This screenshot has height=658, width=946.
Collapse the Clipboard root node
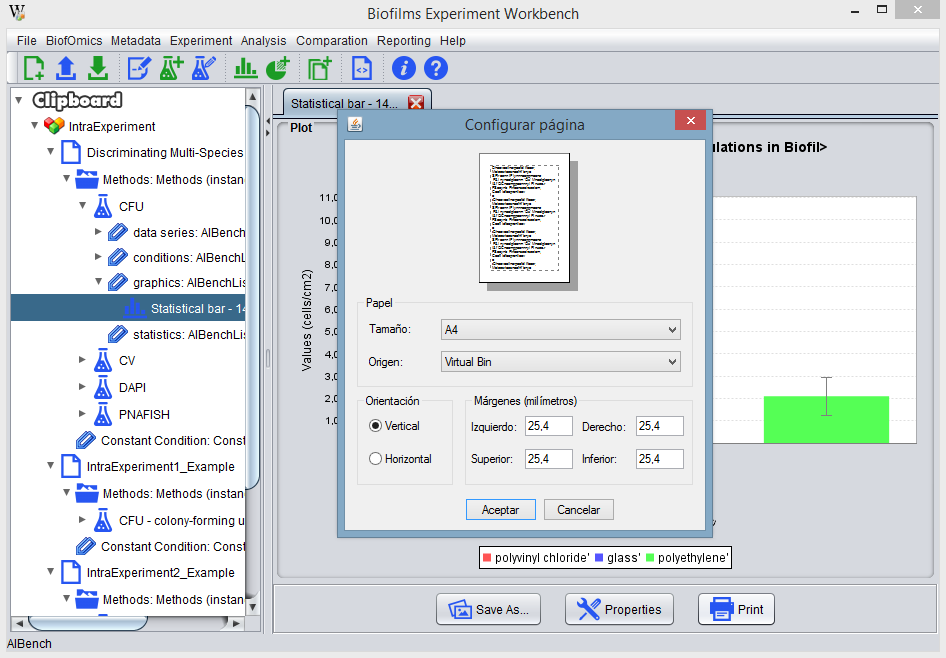[19, 100]
